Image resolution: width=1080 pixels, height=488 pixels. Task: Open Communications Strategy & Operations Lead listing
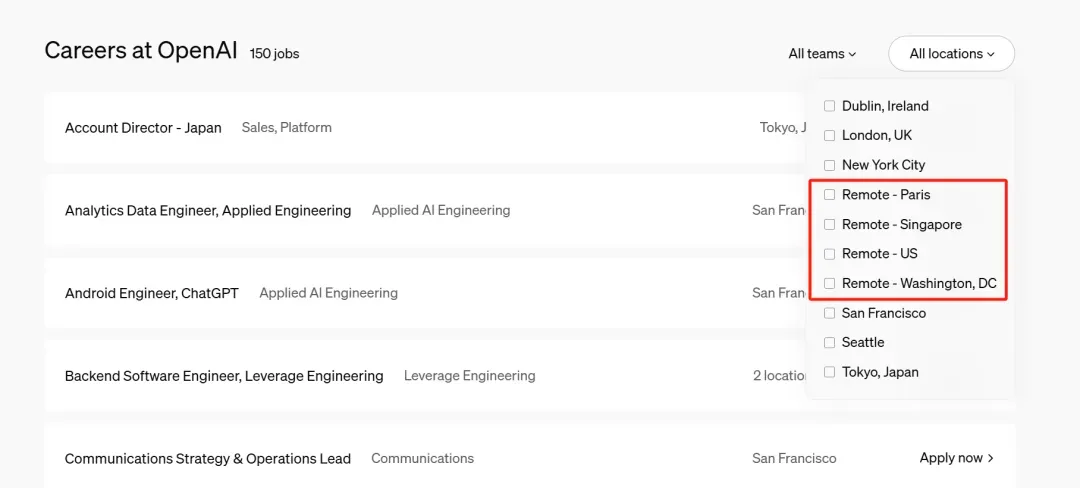click(208, 459)
